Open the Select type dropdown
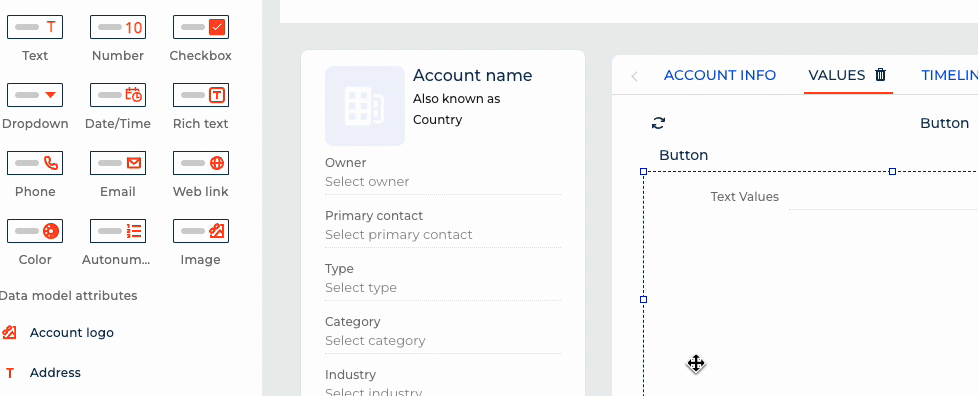The image size is (978, 396). (443, 288)
